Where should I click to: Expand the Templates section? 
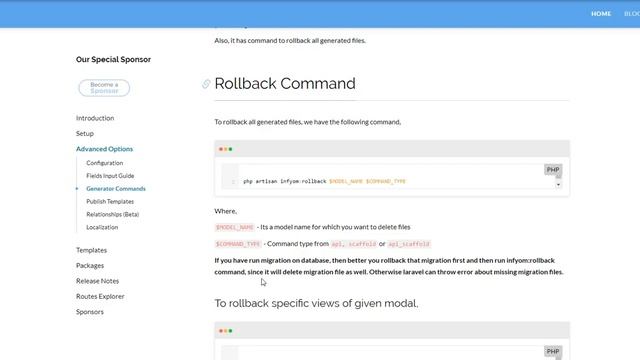point(91,250)
